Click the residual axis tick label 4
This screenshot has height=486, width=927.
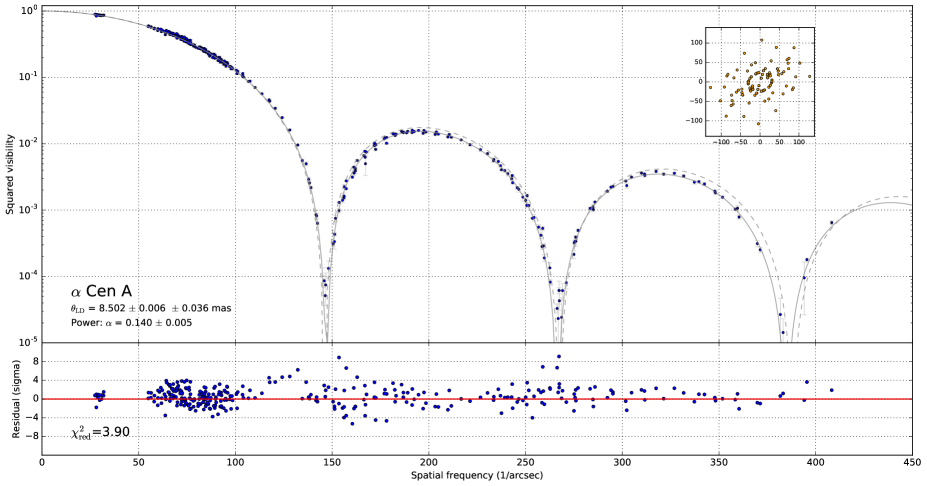35,380
